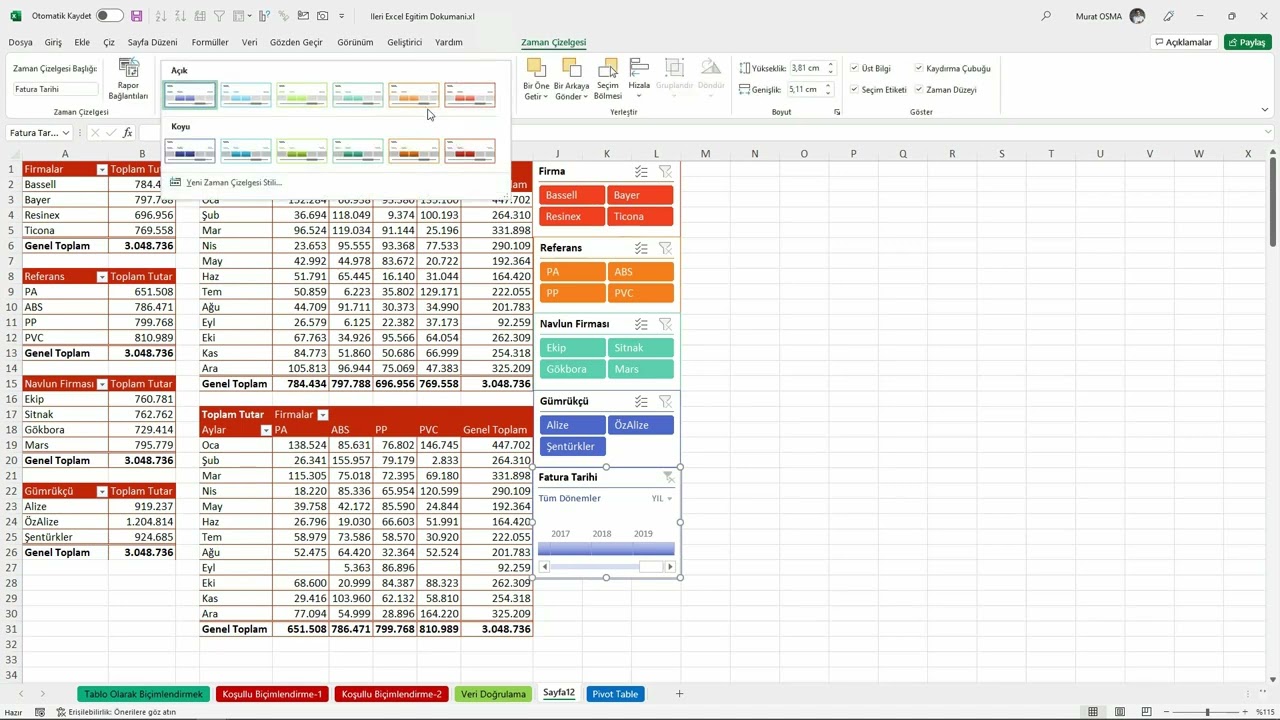Toggle the ÖzAlize slicer item

pyautogui.click(x=640, y=425)
